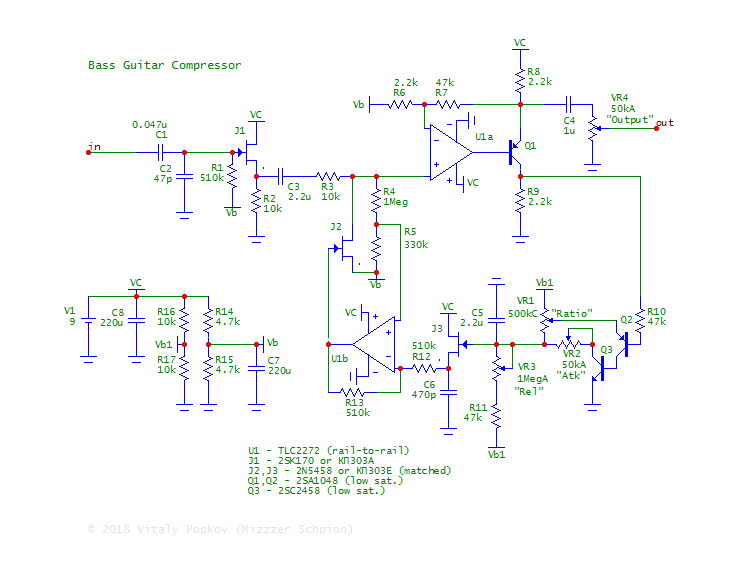Select the VR3 "Rel" potentiometer
754x582 pixels.
coord(497,368)
